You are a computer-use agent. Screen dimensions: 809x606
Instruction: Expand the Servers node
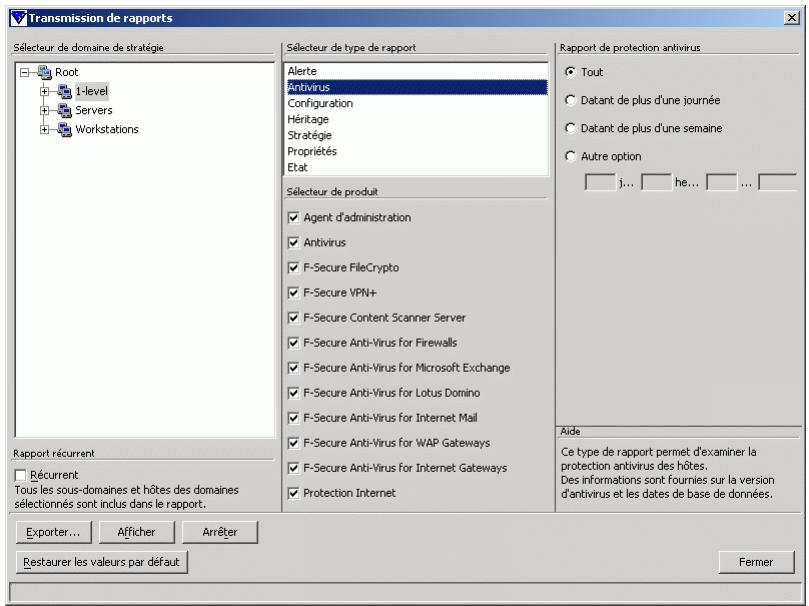pos(44,111)
